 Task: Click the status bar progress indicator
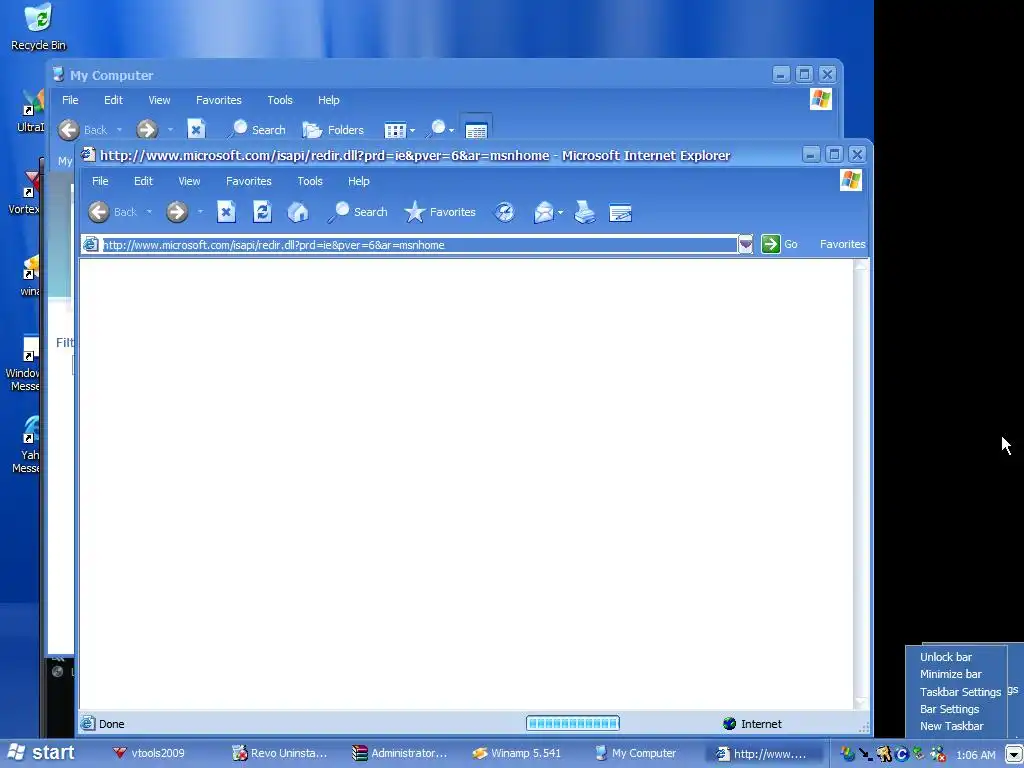click(573, 723)
